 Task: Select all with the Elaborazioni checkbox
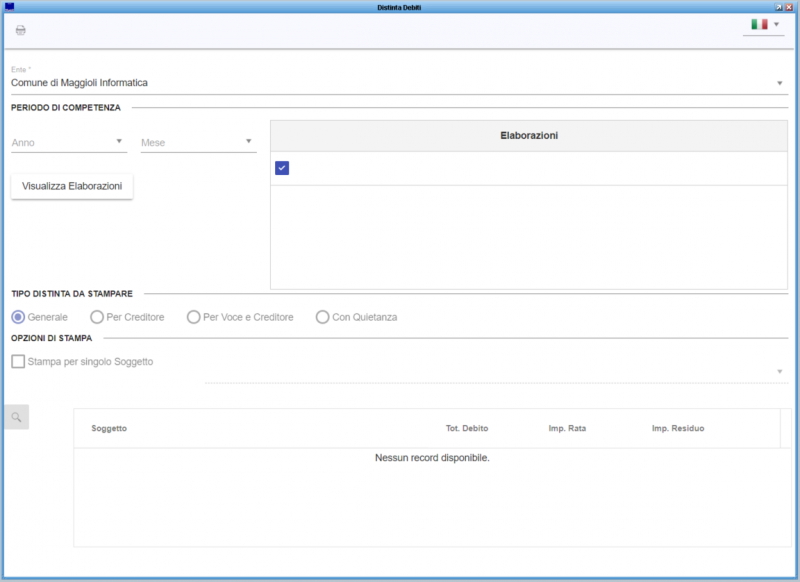tap(282, 168)
